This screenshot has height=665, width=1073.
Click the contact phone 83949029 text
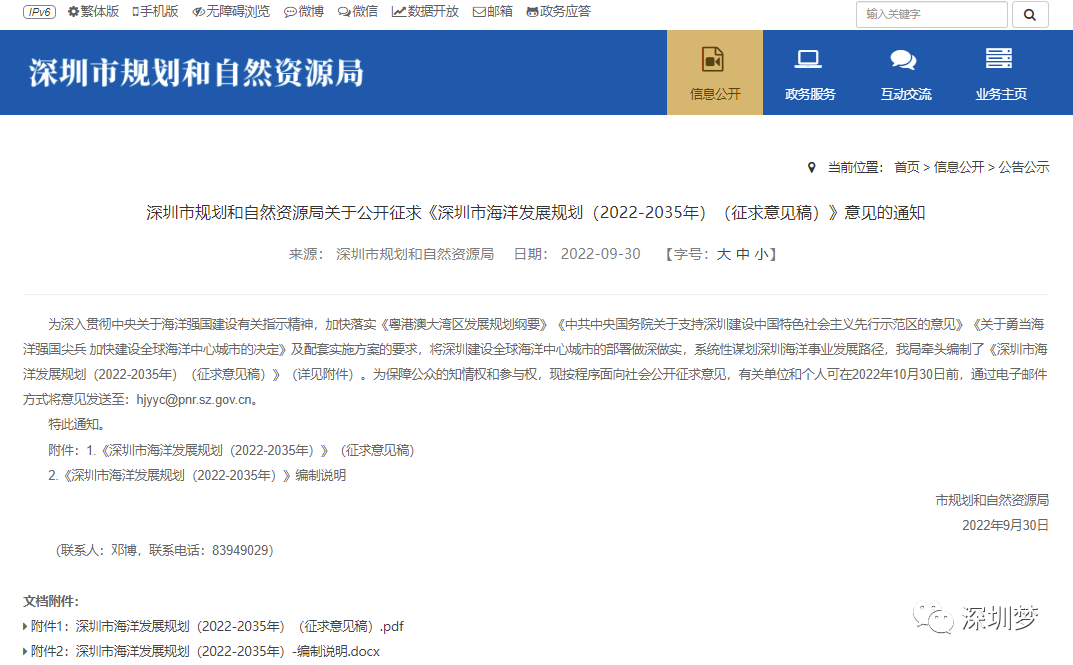pyautogui.click(x=240, y=550)
